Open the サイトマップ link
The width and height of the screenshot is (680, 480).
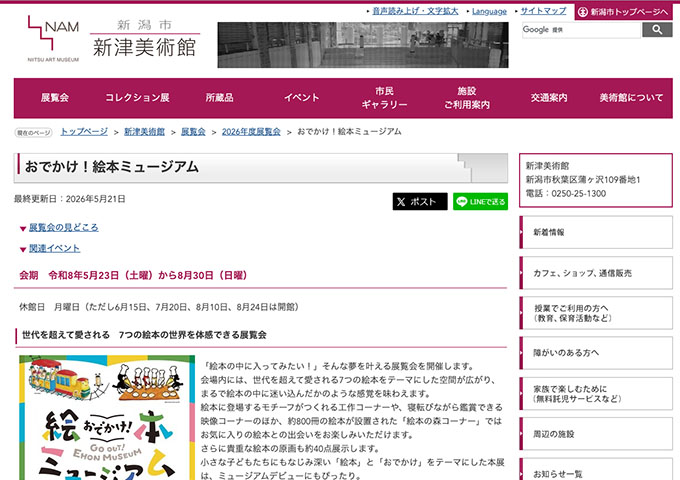pyautogui.click(x=543, y=11)
